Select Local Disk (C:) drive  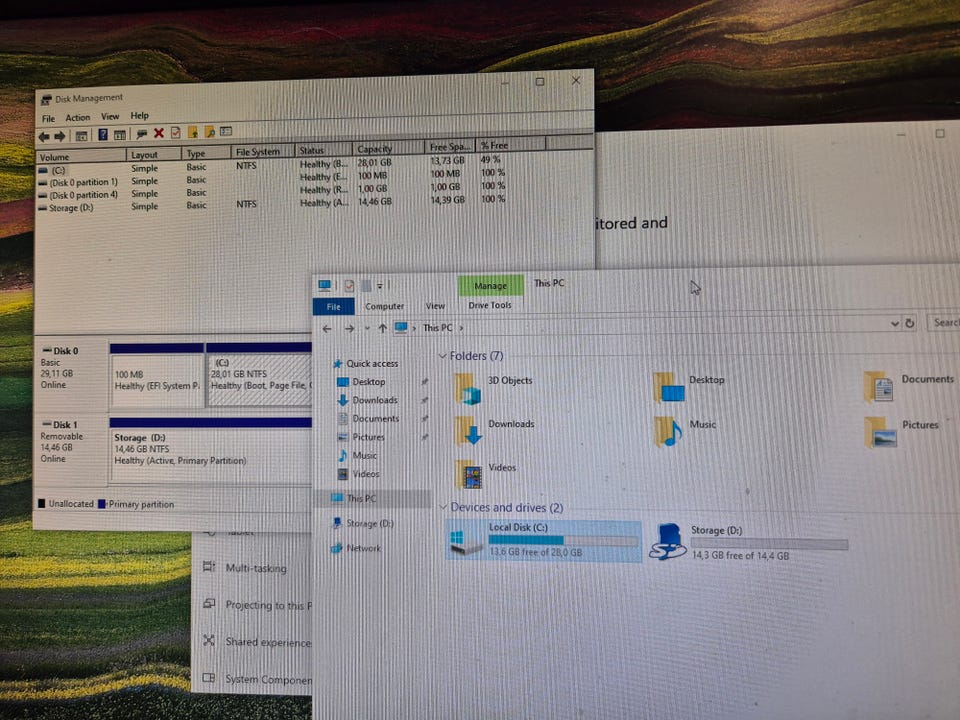(543, 540)
